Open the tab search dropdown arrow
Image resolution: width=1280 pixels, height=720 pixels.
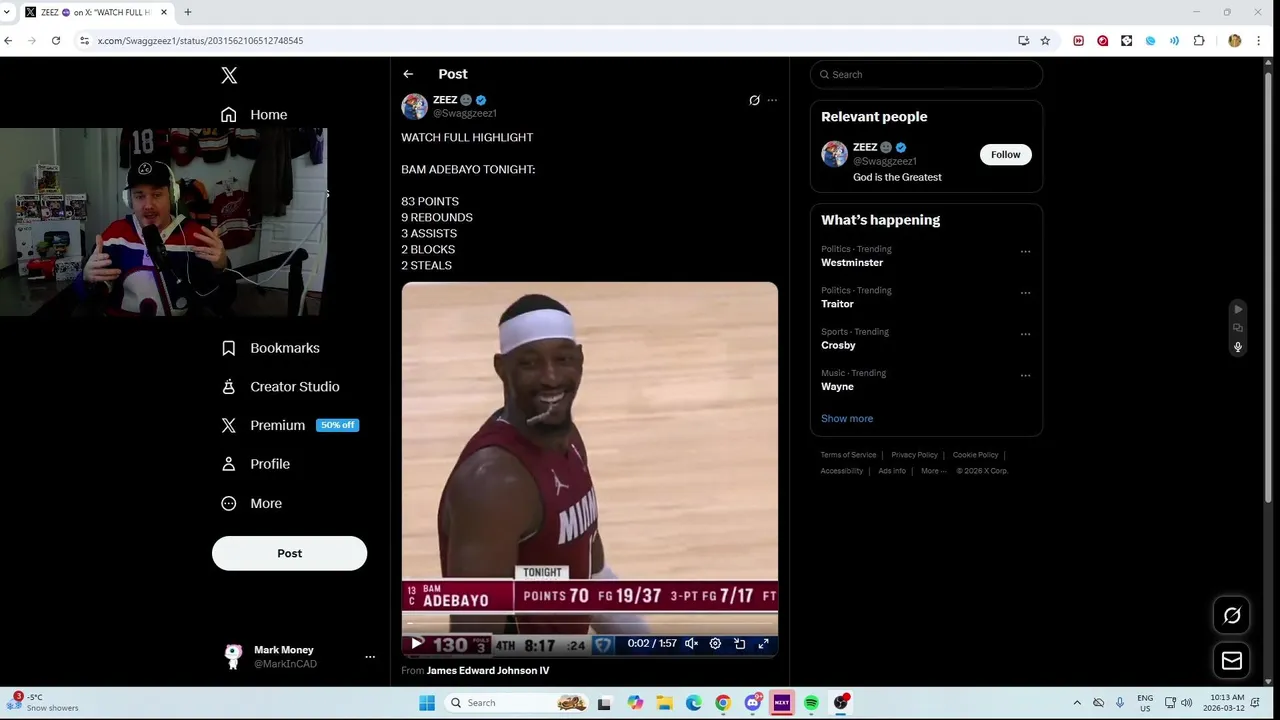click(7, 12)
